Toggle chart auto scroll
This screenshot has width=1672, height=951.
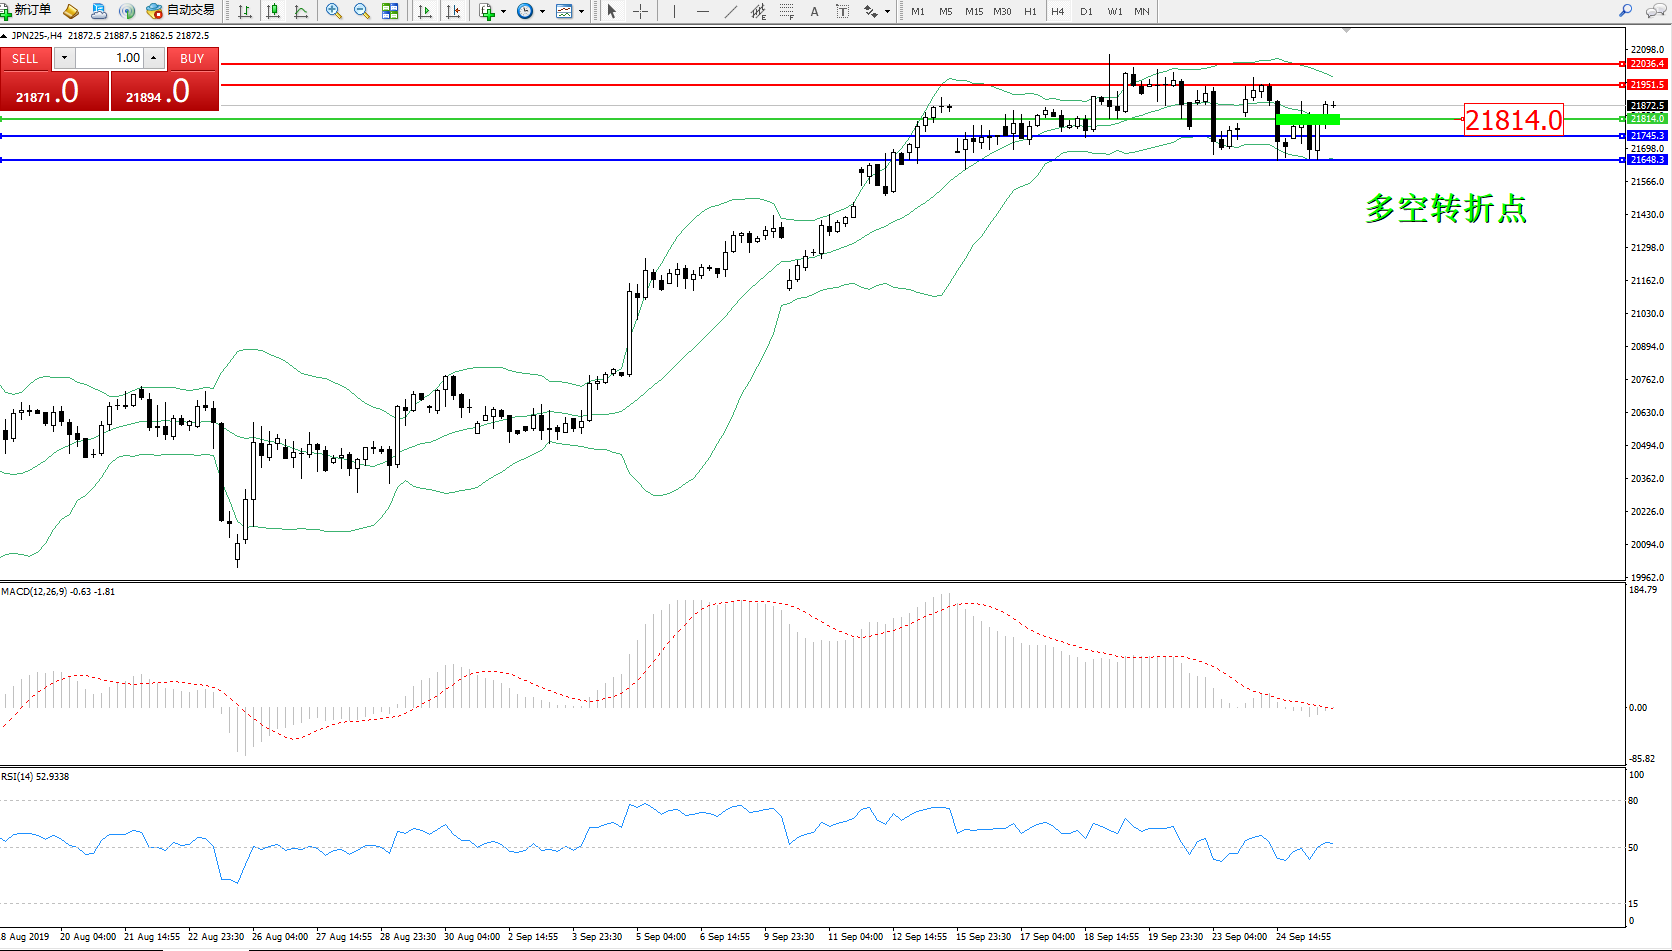click(x=425, y=11)
